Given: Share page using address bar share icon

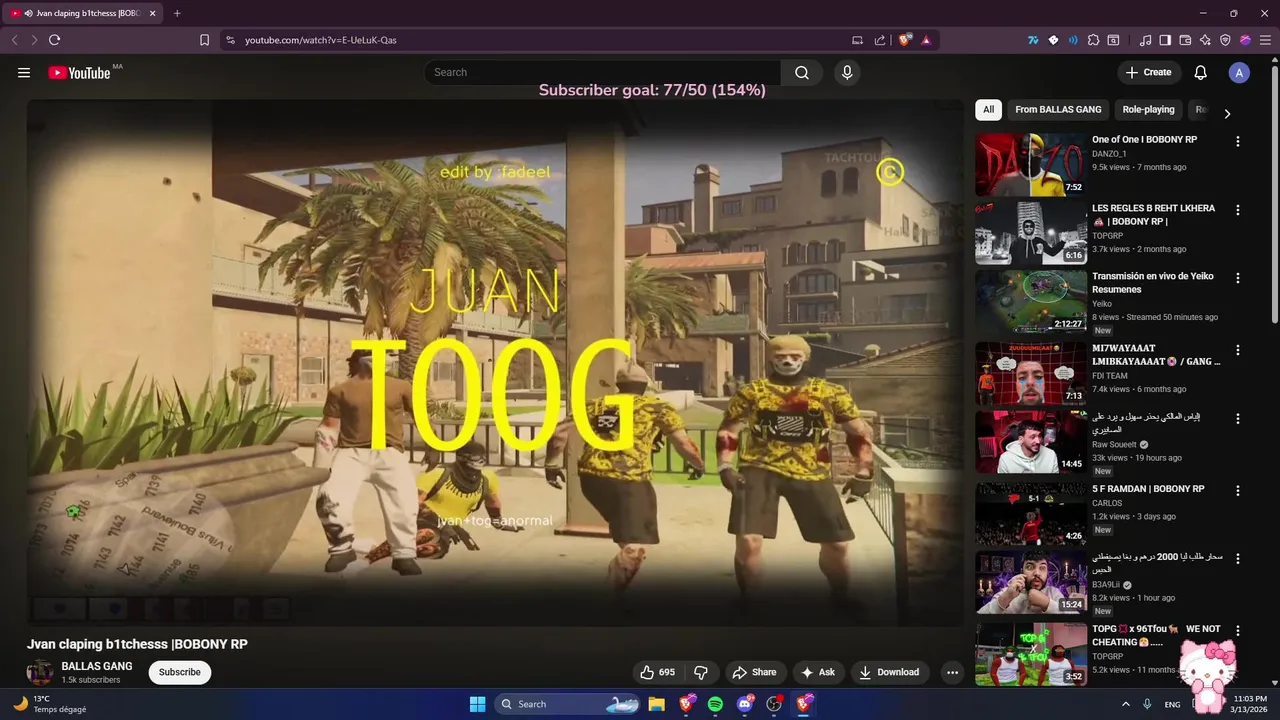Looking at the screenshot, I should click(880, 40).
